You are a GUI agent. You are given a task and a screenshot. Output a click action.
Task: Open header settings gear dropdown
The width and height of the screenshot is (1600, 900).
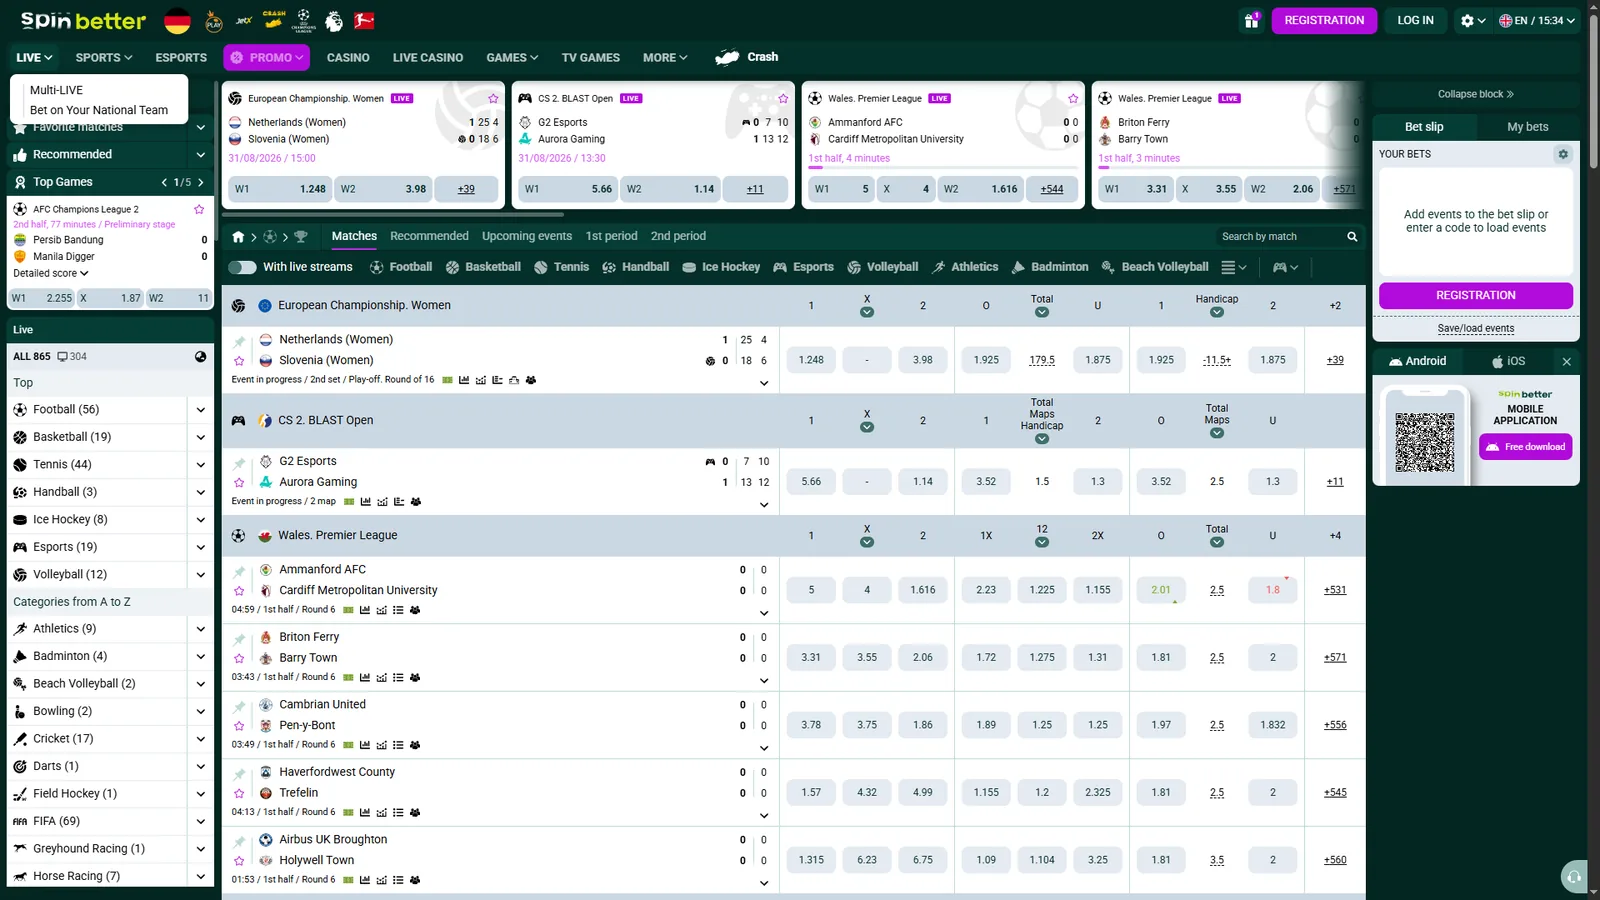[1473, 20]
